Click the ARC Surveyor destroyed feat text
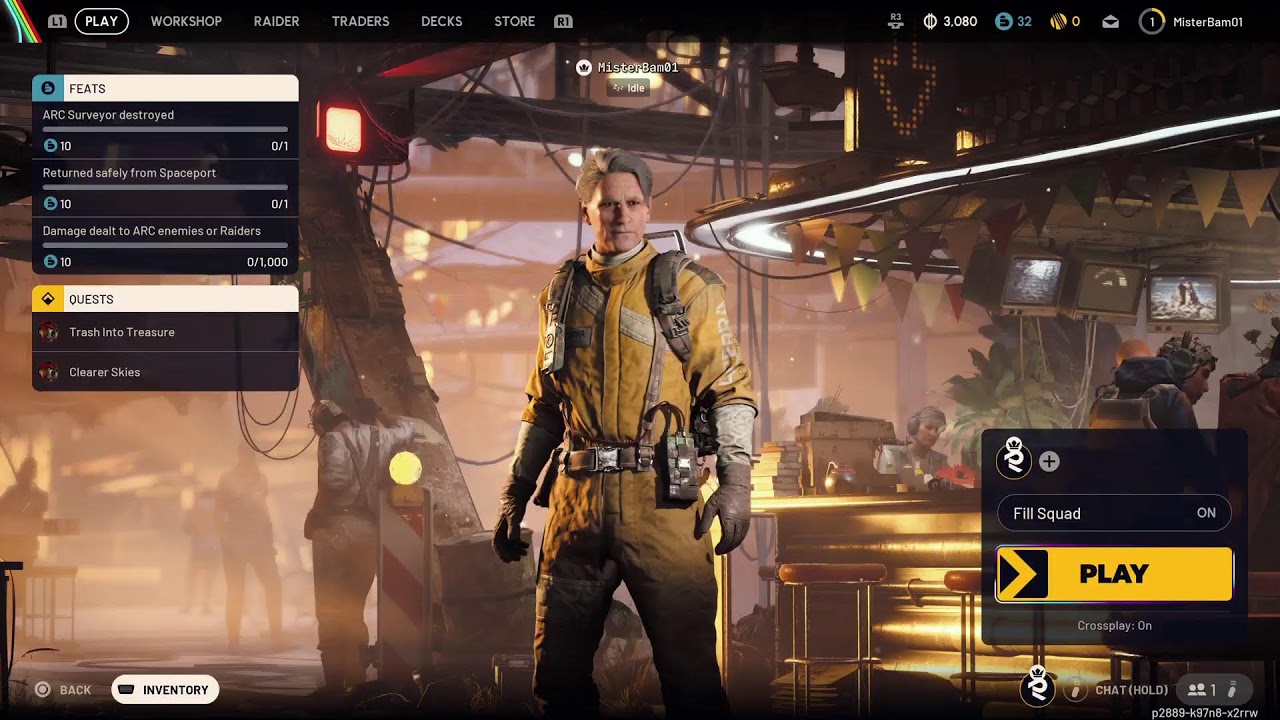 point(108,115)
